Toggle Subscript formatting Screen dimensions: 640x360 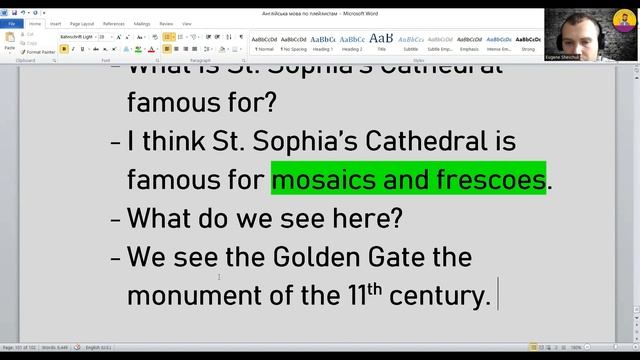[105, 49]
